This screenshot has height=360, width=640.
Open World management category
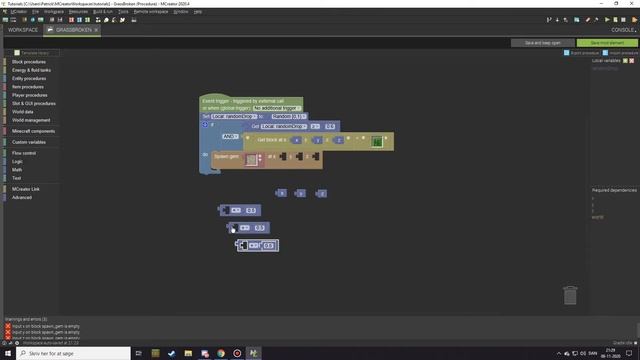pyautogui.click(x=31, y=120)
